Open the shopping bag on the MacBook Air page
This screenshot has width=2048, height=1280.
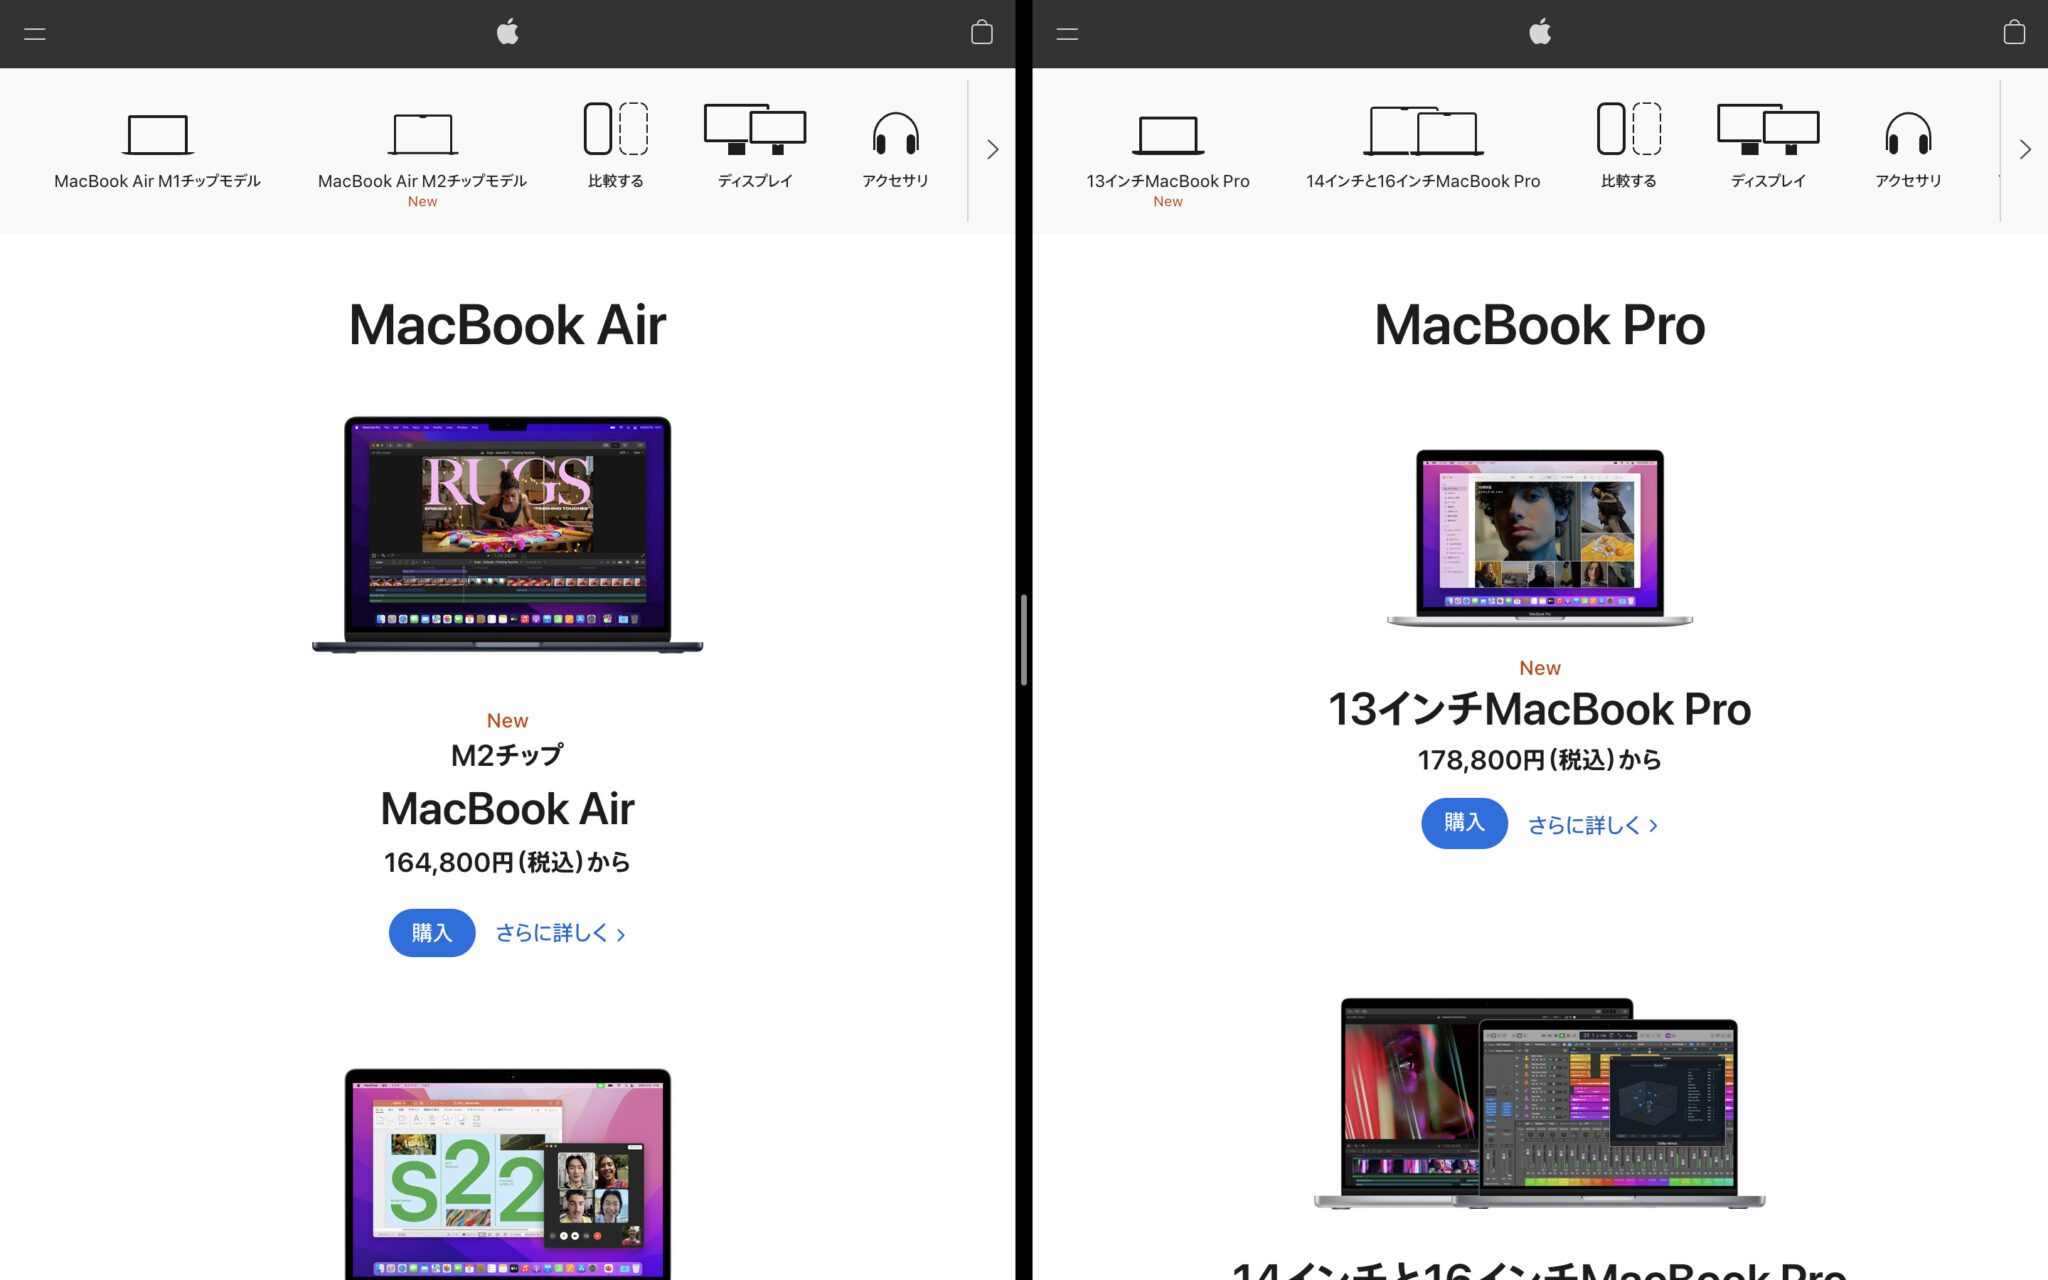coord(981,33)
